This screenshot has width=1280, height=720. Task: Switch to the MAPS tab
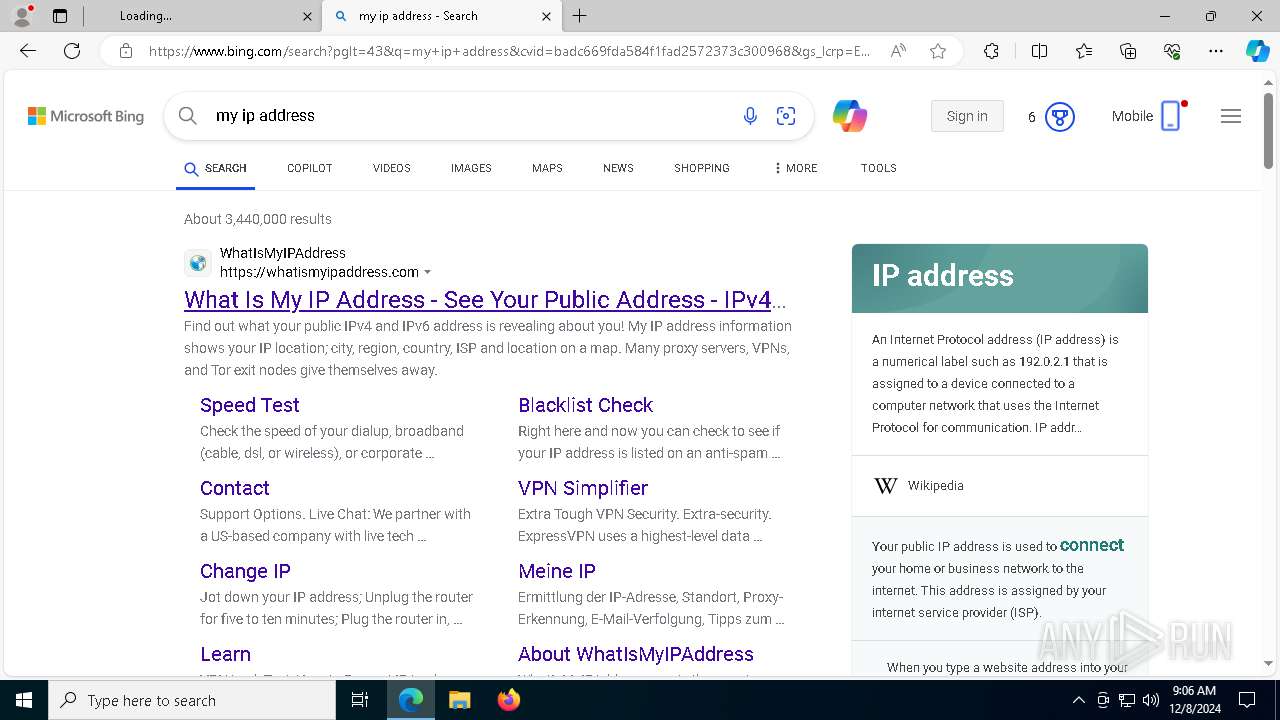click(547, 168)
